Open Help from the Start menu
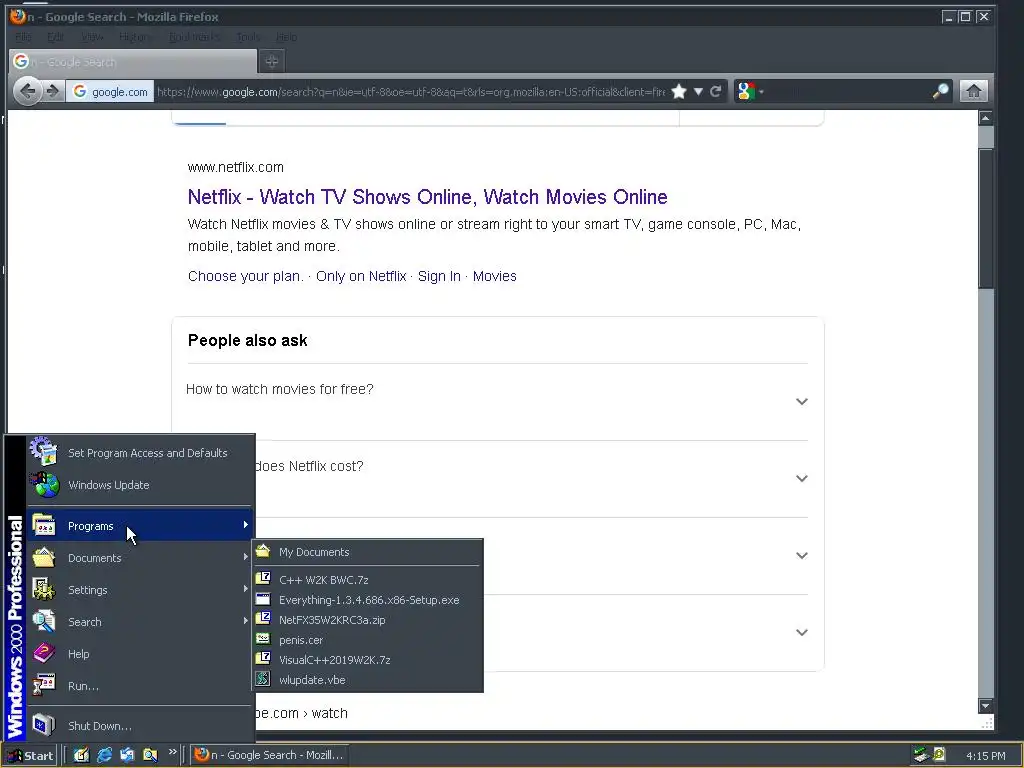Screen dimensions: 1024x768 tap(140, 654)
